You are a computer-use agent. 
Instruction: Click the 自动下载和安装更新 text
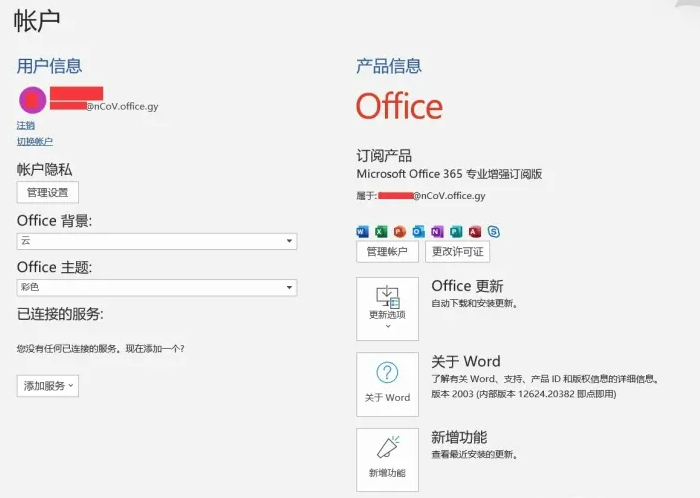point(475,303)
